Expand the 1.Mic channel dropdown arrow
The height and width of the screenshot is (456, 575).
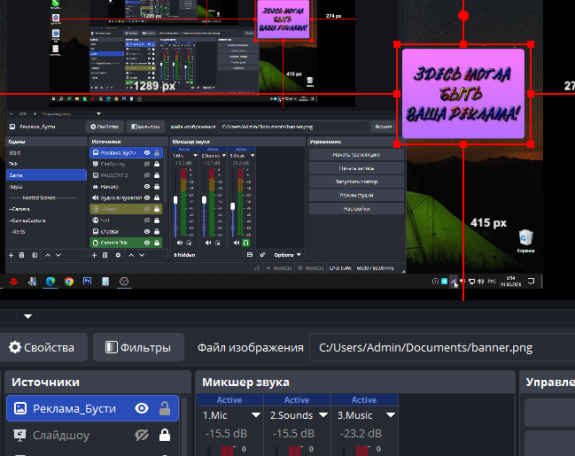tap(256, 415)
